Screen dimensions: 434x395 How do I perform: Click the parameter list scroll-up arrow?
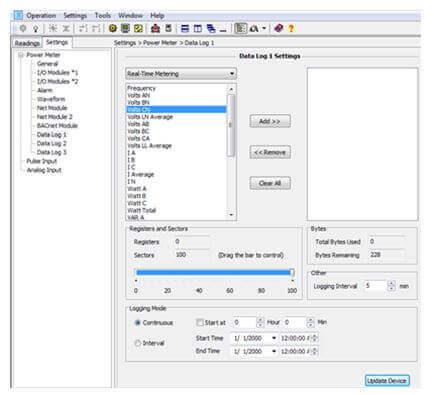[231, 89]
